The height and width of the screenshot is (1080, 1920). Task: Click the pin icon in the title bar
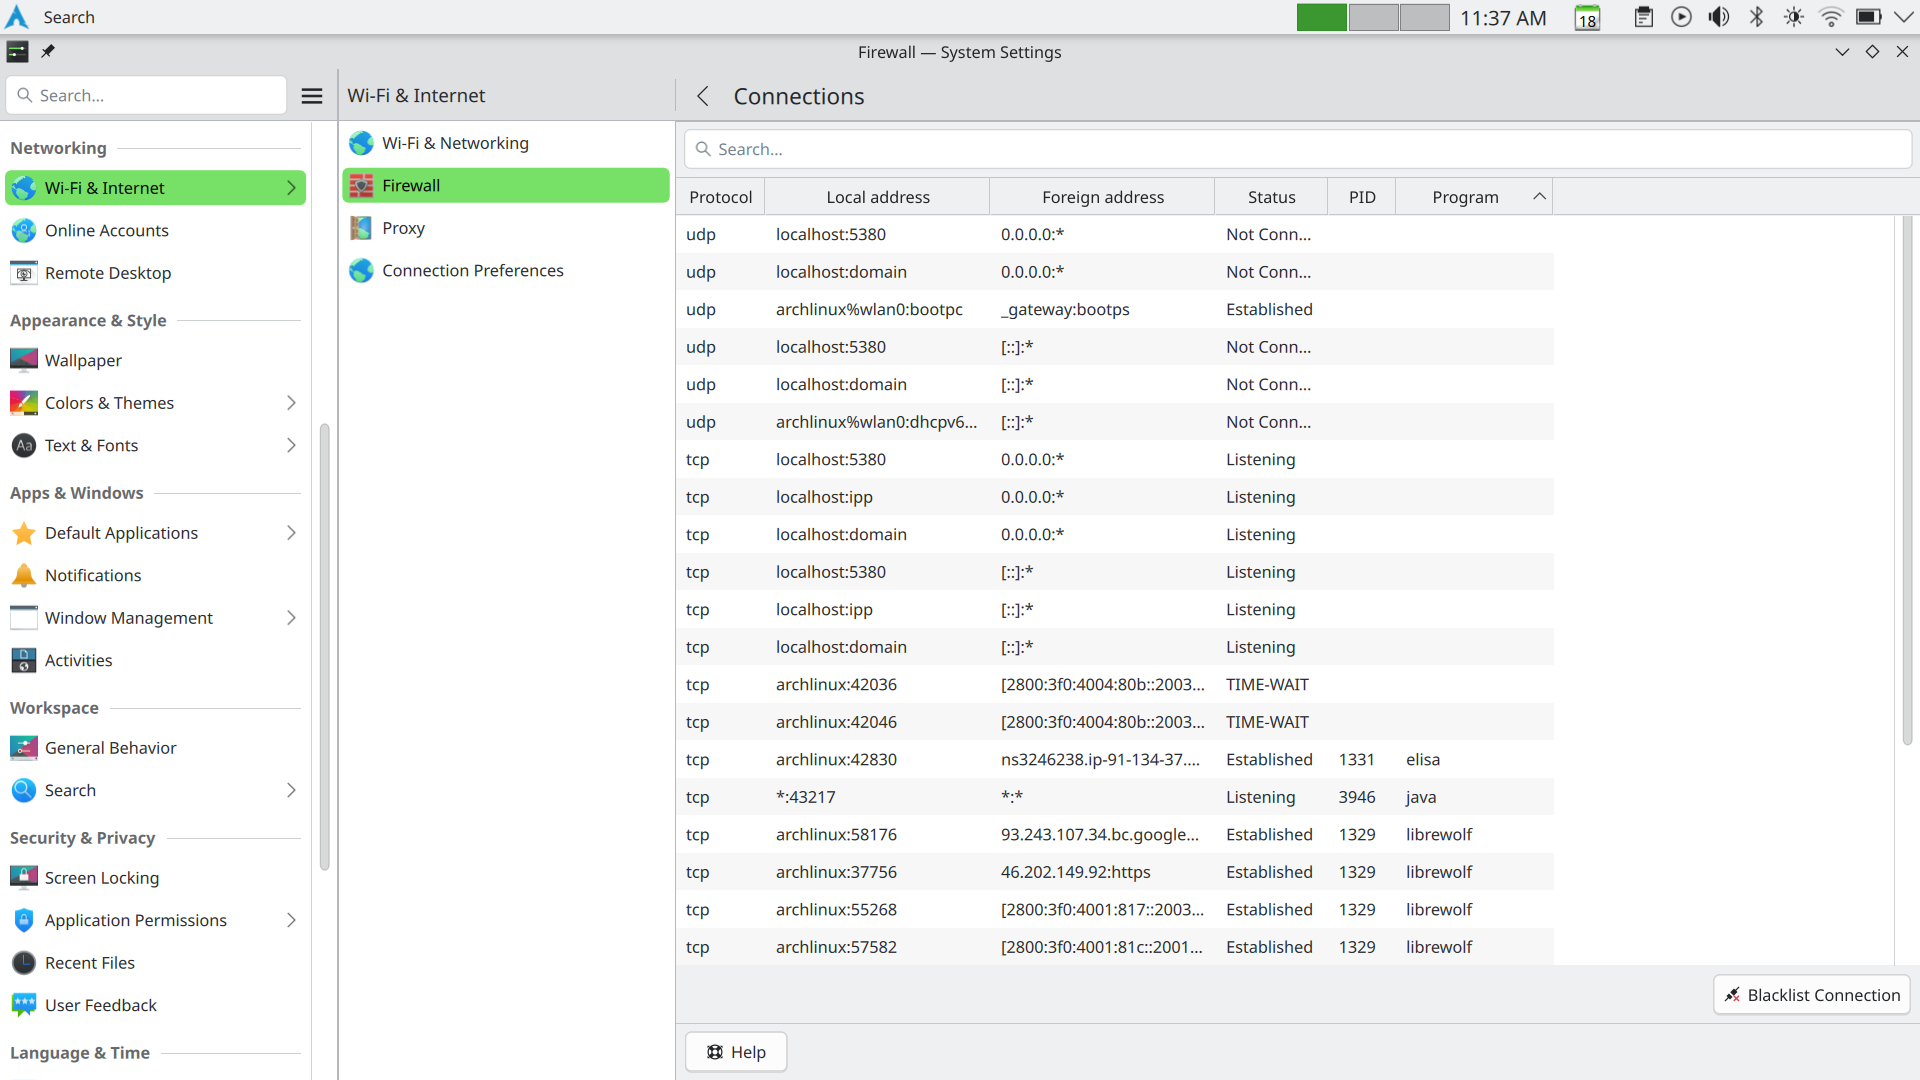click(x=48, y=51)
